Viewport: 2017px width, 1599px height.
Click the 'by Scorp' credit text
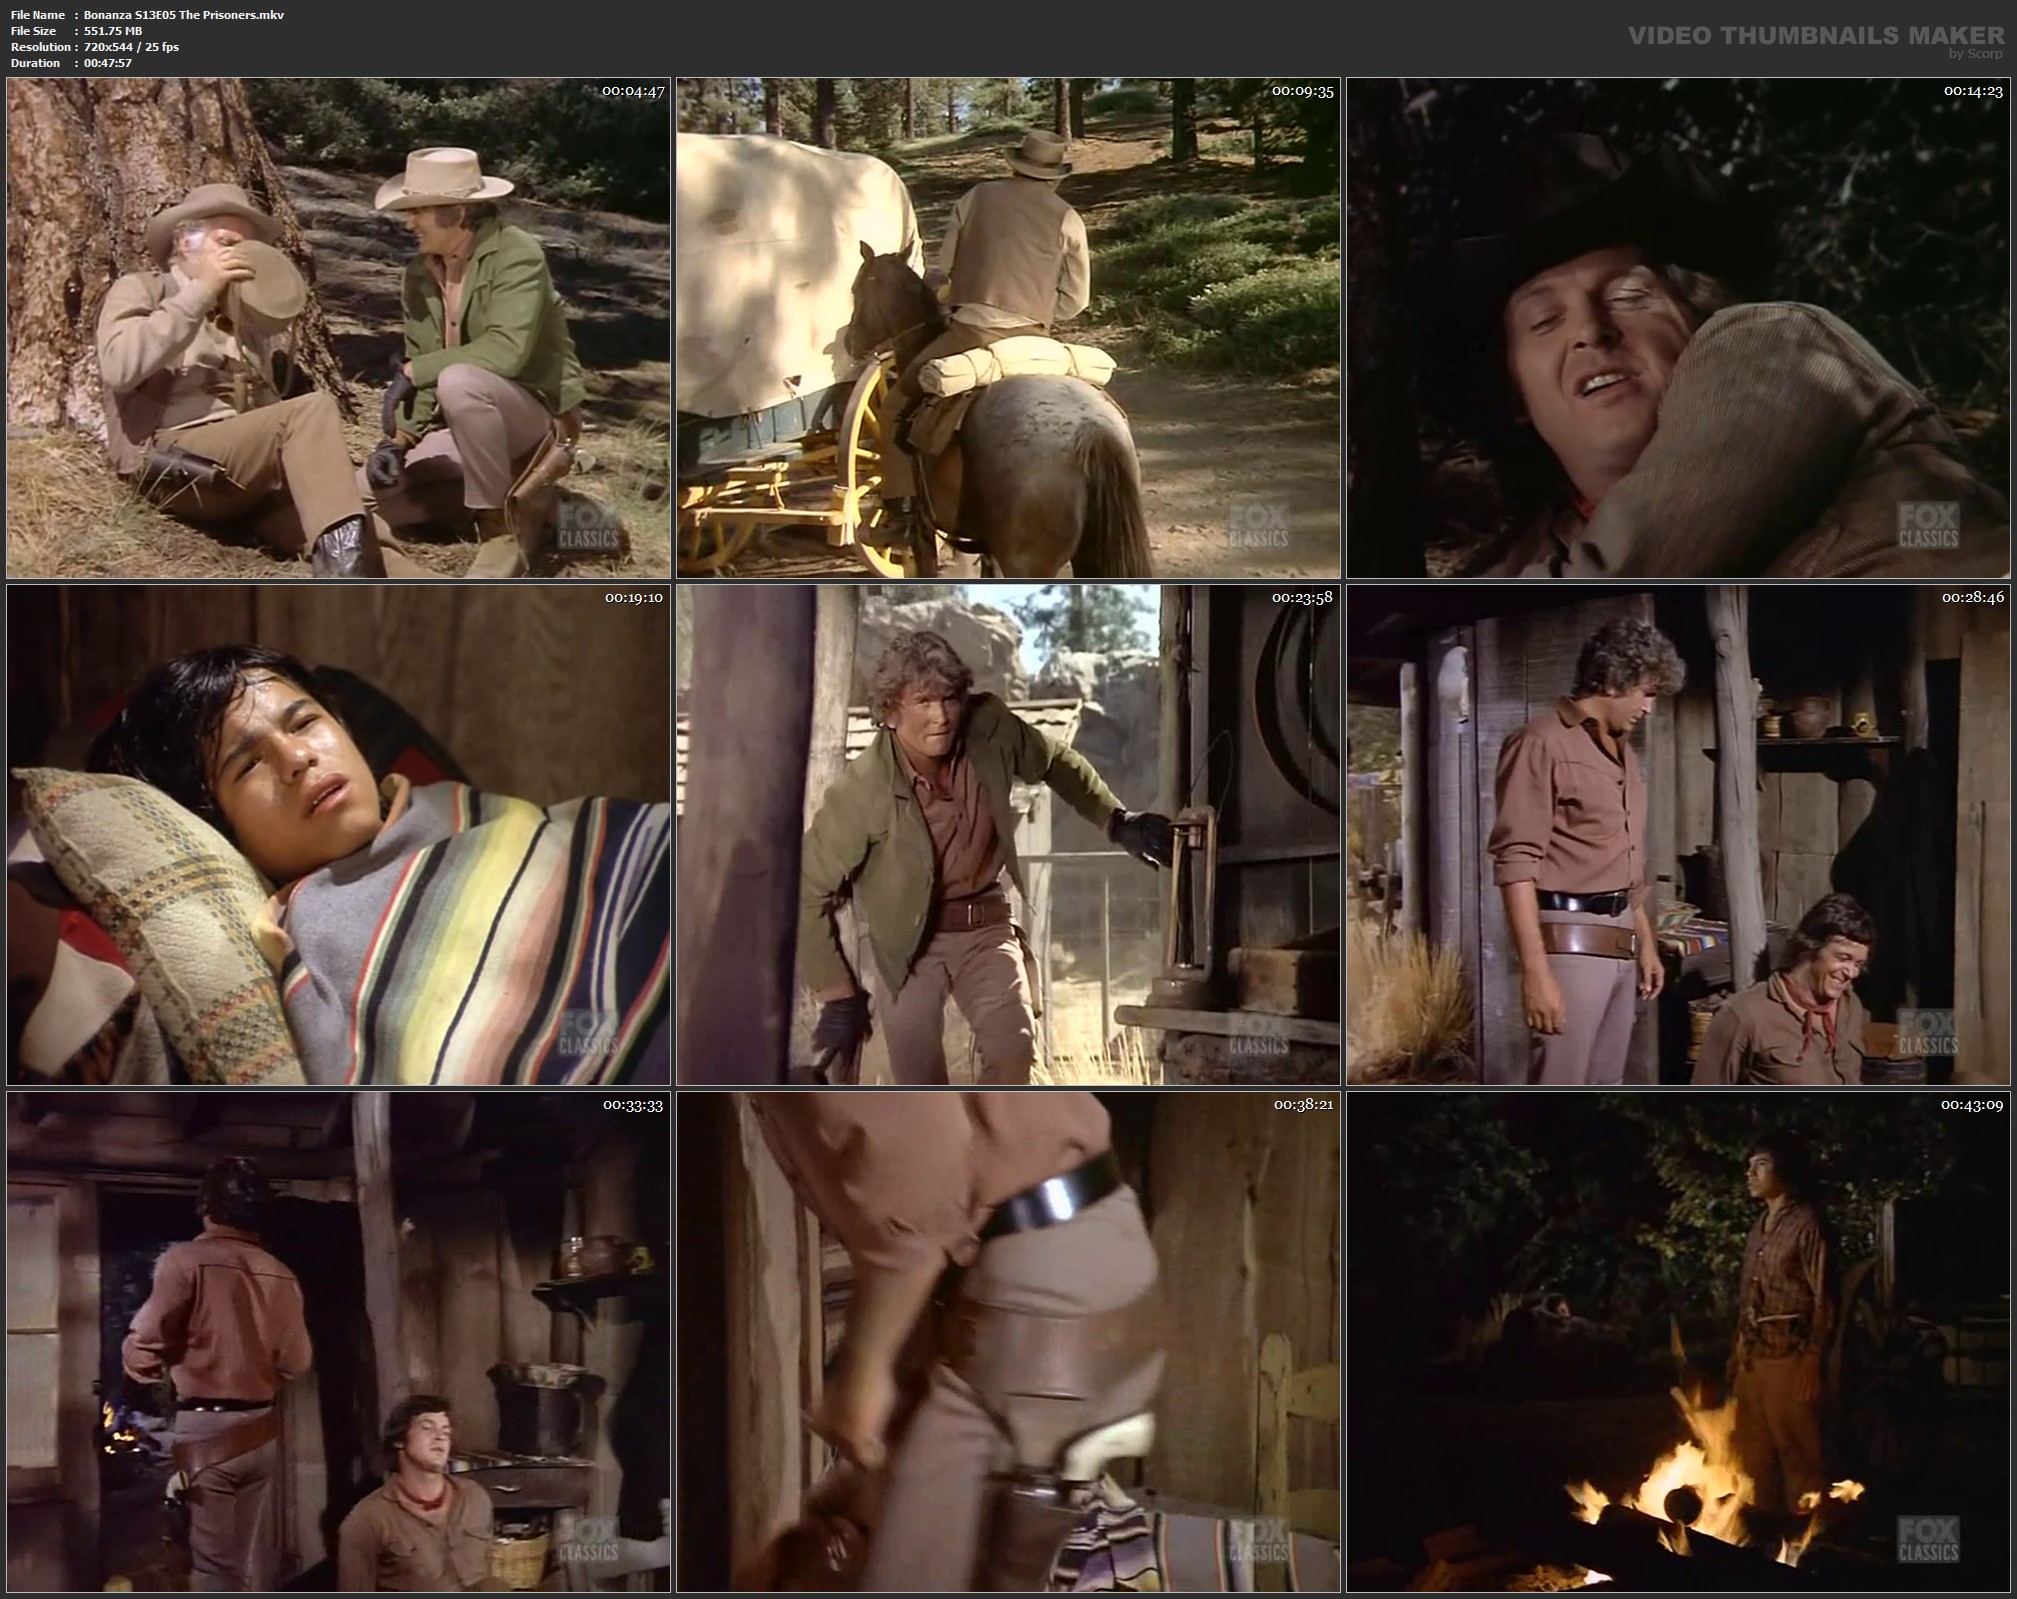point(1975,54)
